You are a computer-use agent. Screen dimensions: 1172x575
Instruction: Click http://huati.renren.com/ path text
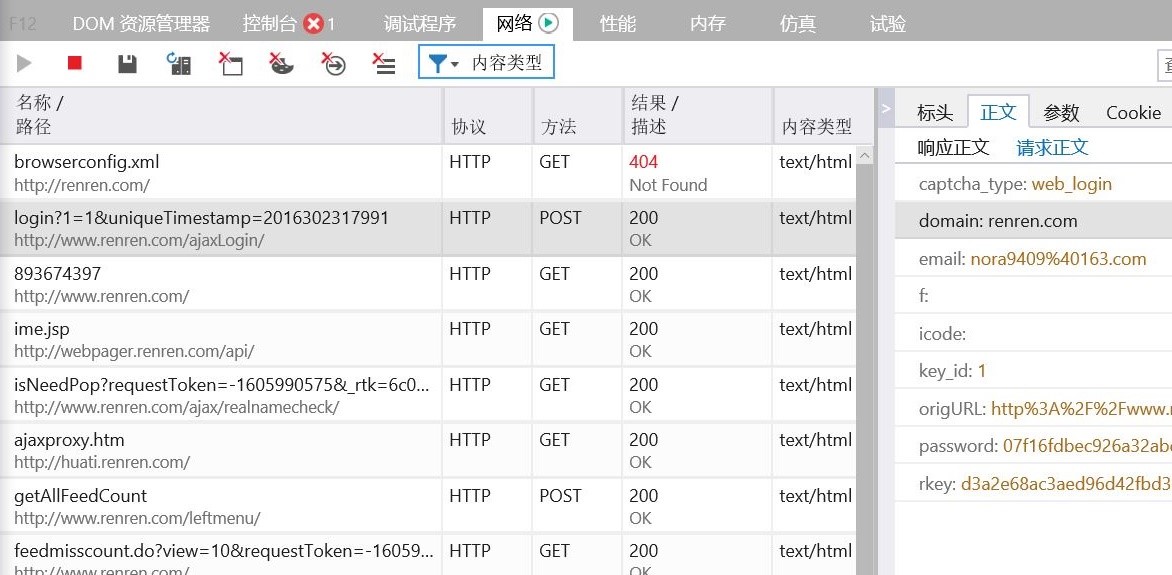pos(102,462)
